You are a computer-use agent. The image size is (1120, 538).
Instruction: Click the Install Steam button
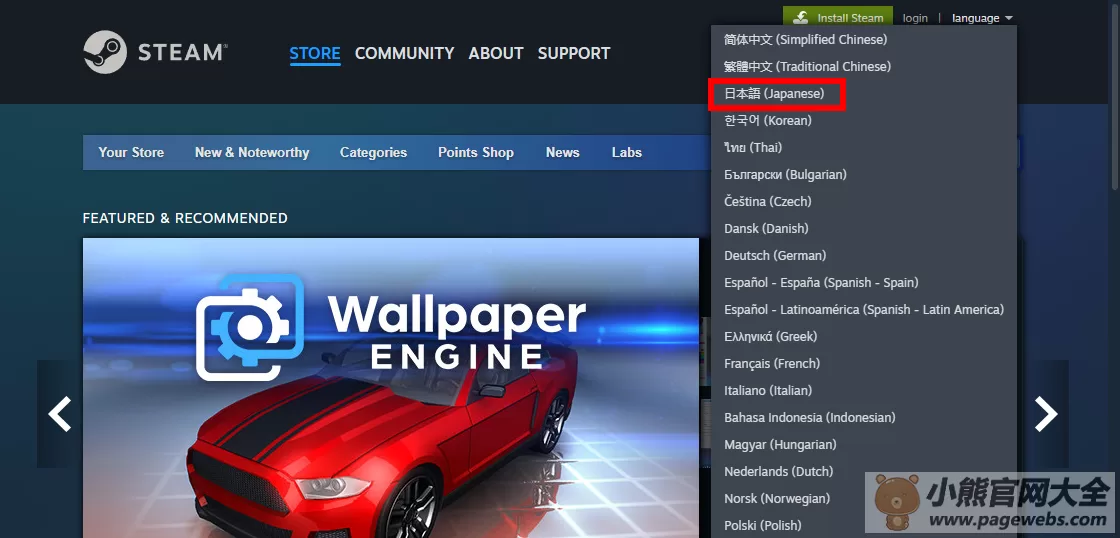tap(838, 18)
